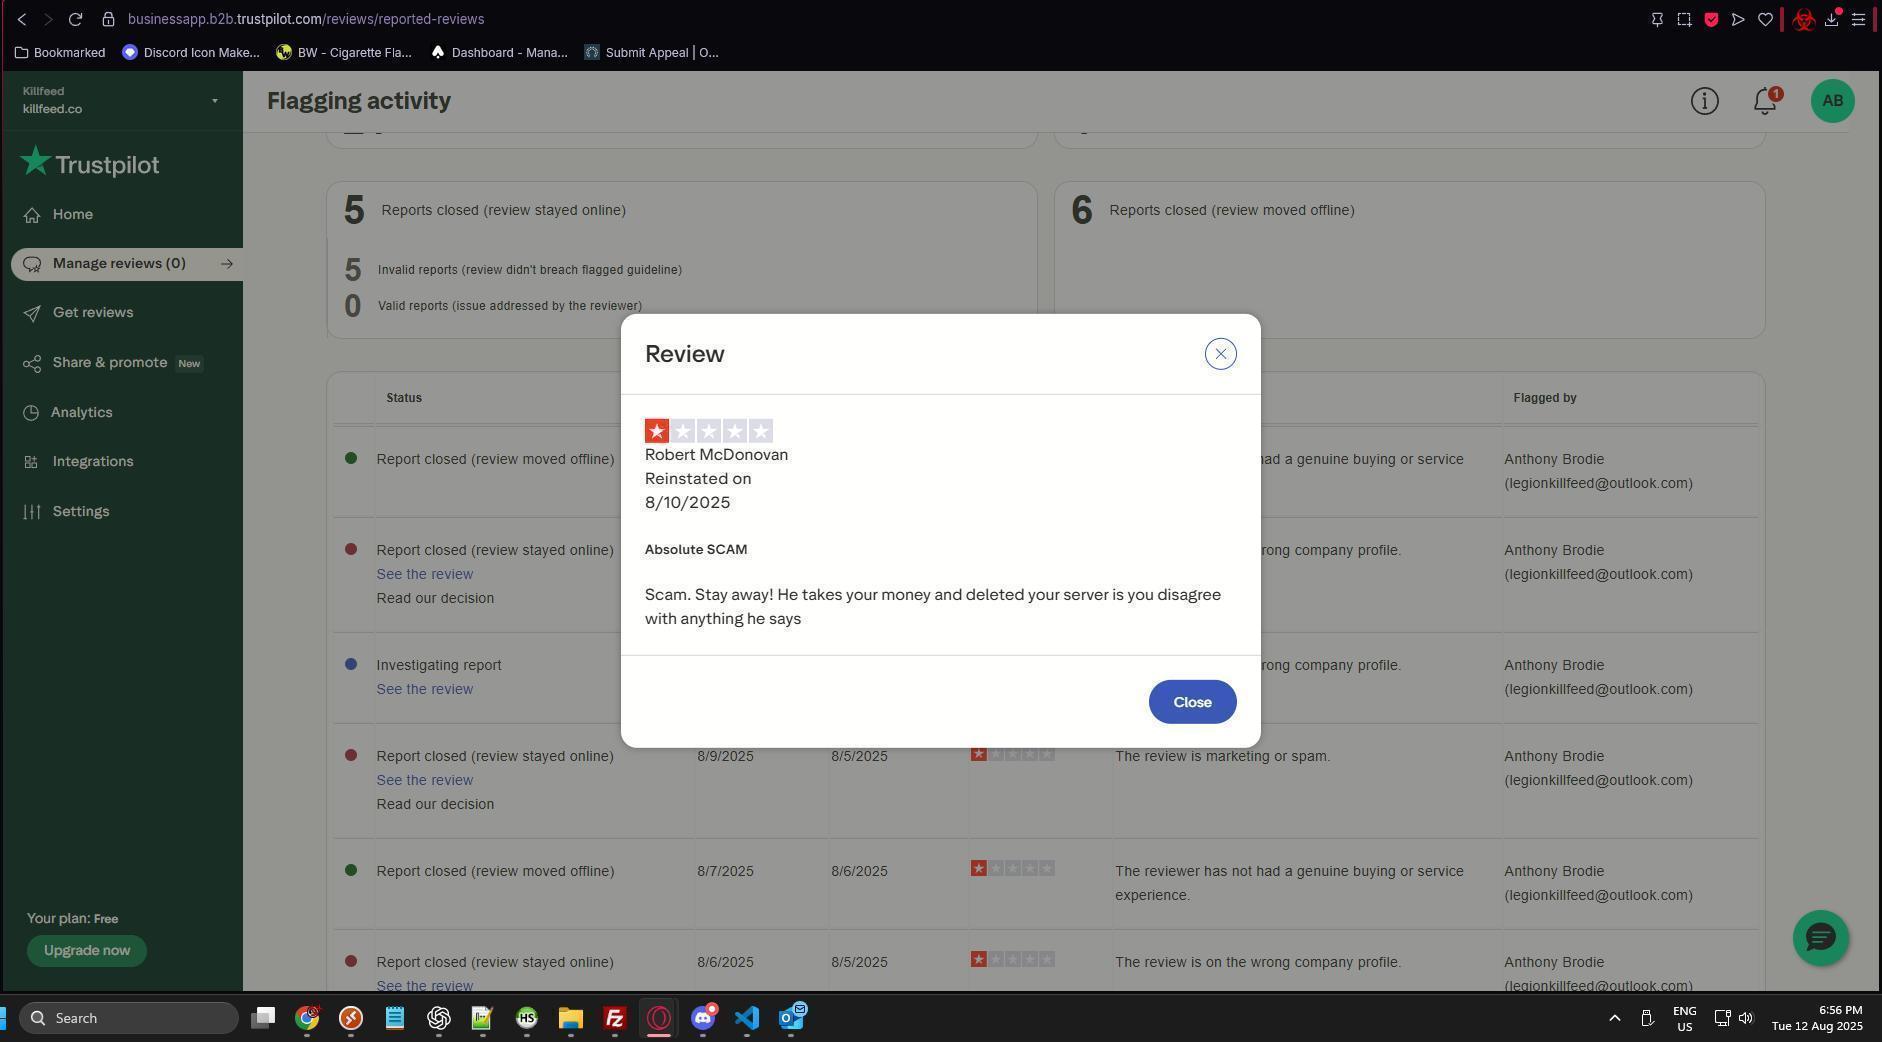
Task: Open the live chat bubble
Action: pyautogui.click(x=1821, y=938)
